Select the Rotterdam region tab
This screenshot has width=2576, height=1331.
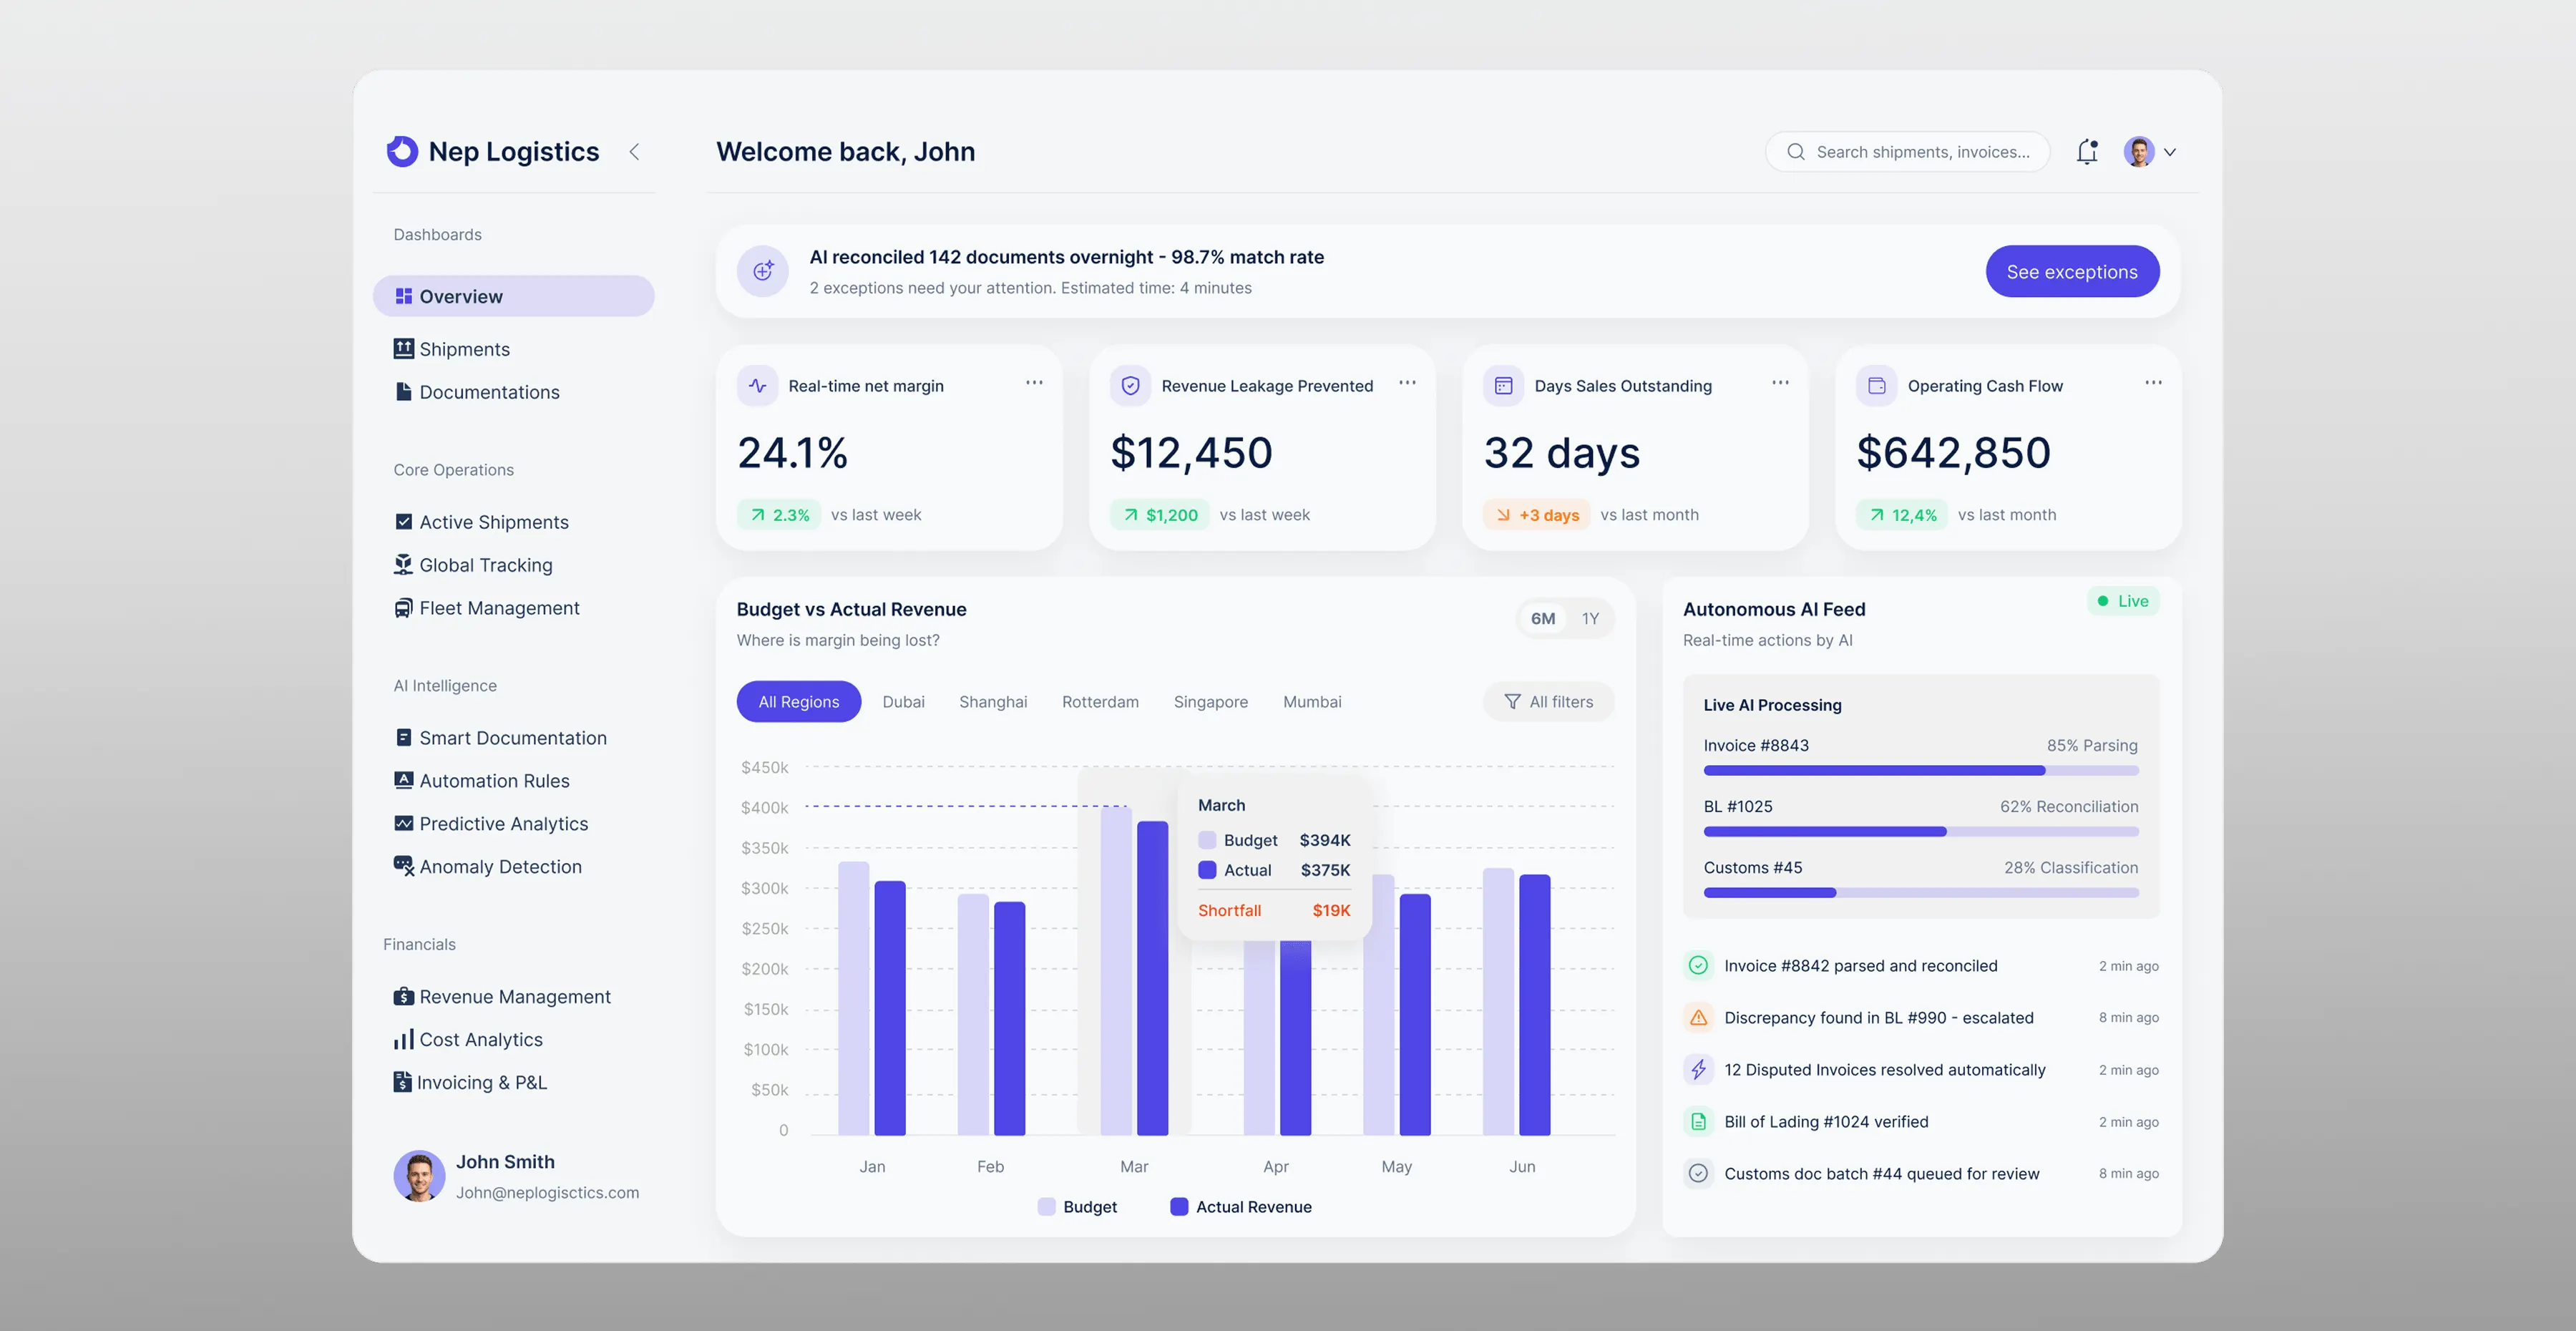(x=1100, y=702)
